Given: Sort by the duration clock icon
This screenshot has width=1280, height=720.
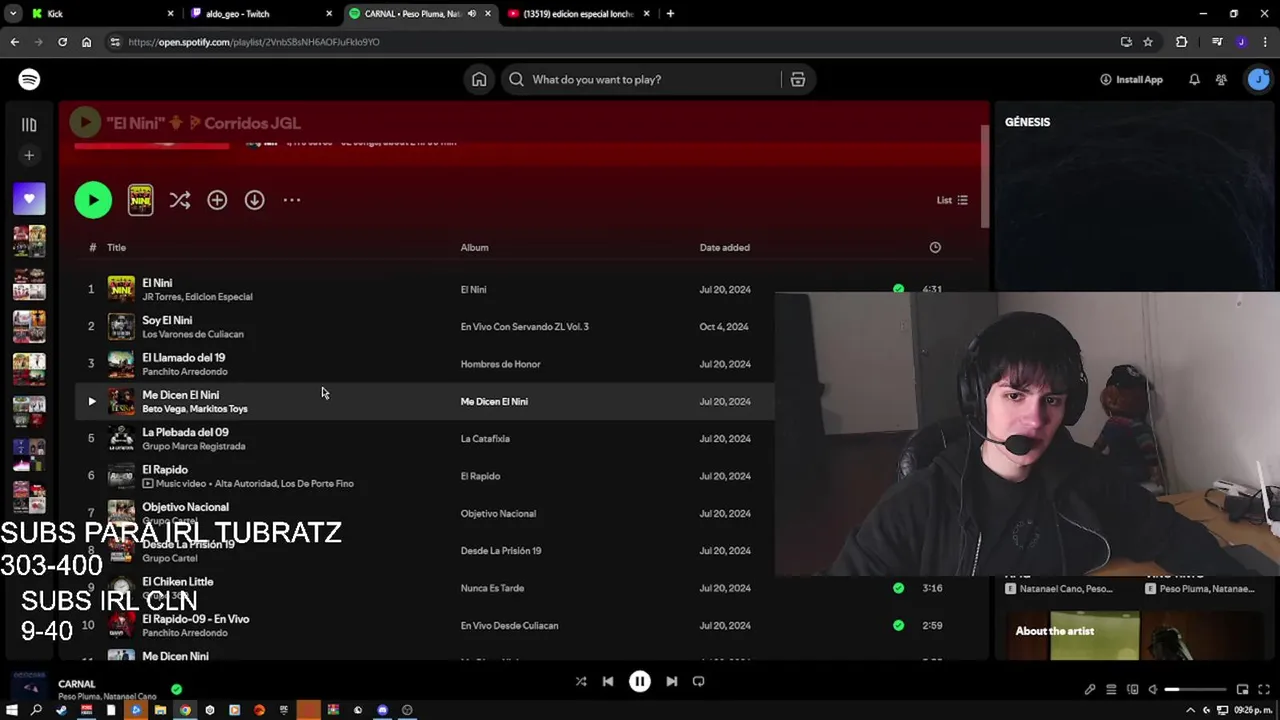Looking at the screenshot, I should tap(935, 247).
